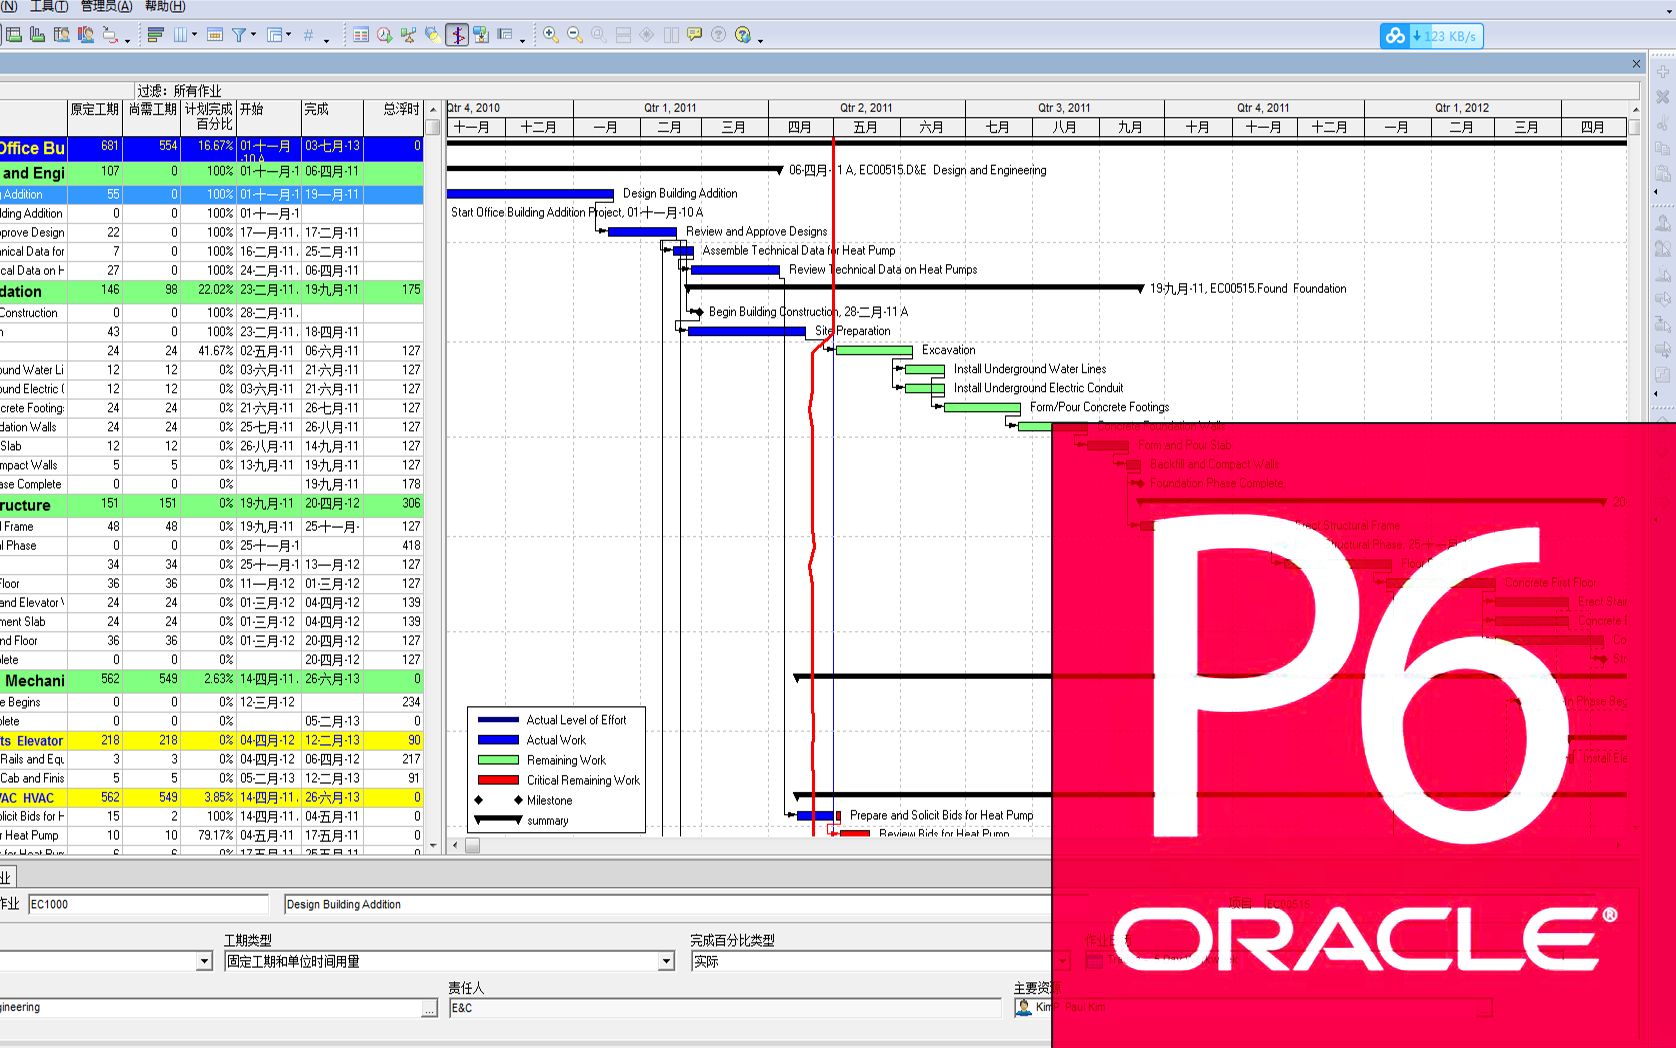Click the 开始 column header
Image resolution: width=1676 pixels, height=1048 pixels.
click(269, 116)
